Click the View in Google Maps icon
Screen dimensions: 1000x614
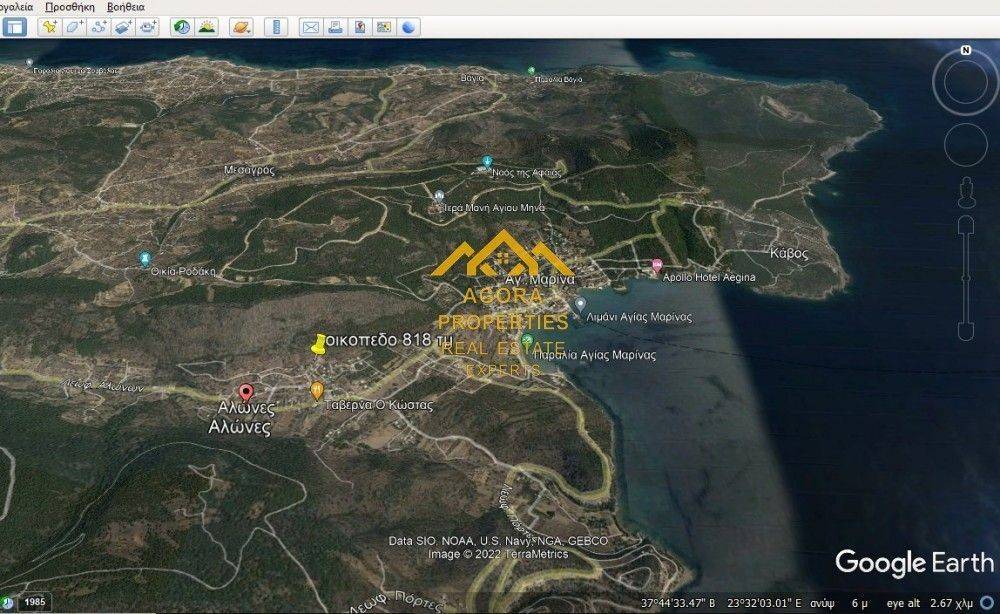pyautogui.click(x=384, y=27)
